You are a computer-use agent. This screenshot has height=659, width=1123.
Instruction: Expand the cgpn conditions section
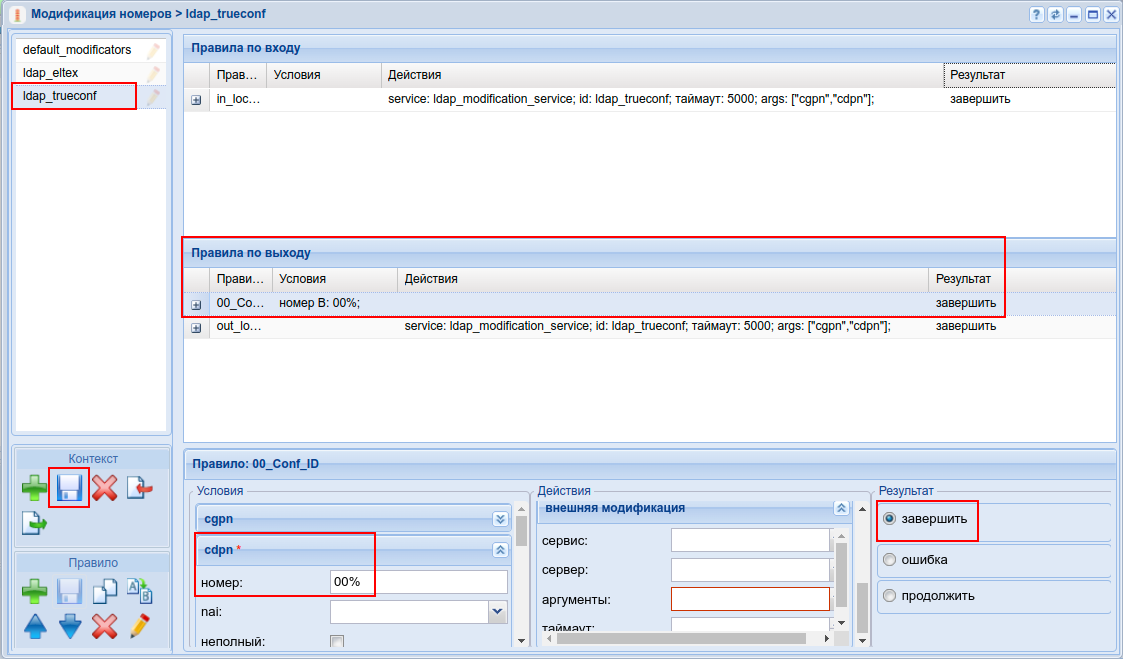pos(500,519)
